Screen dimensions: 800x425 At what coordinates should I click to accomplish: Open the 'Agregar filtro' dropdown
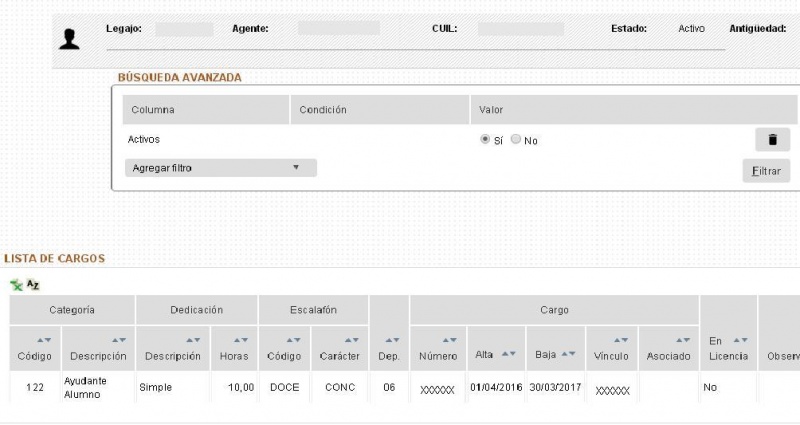[220, 168]
